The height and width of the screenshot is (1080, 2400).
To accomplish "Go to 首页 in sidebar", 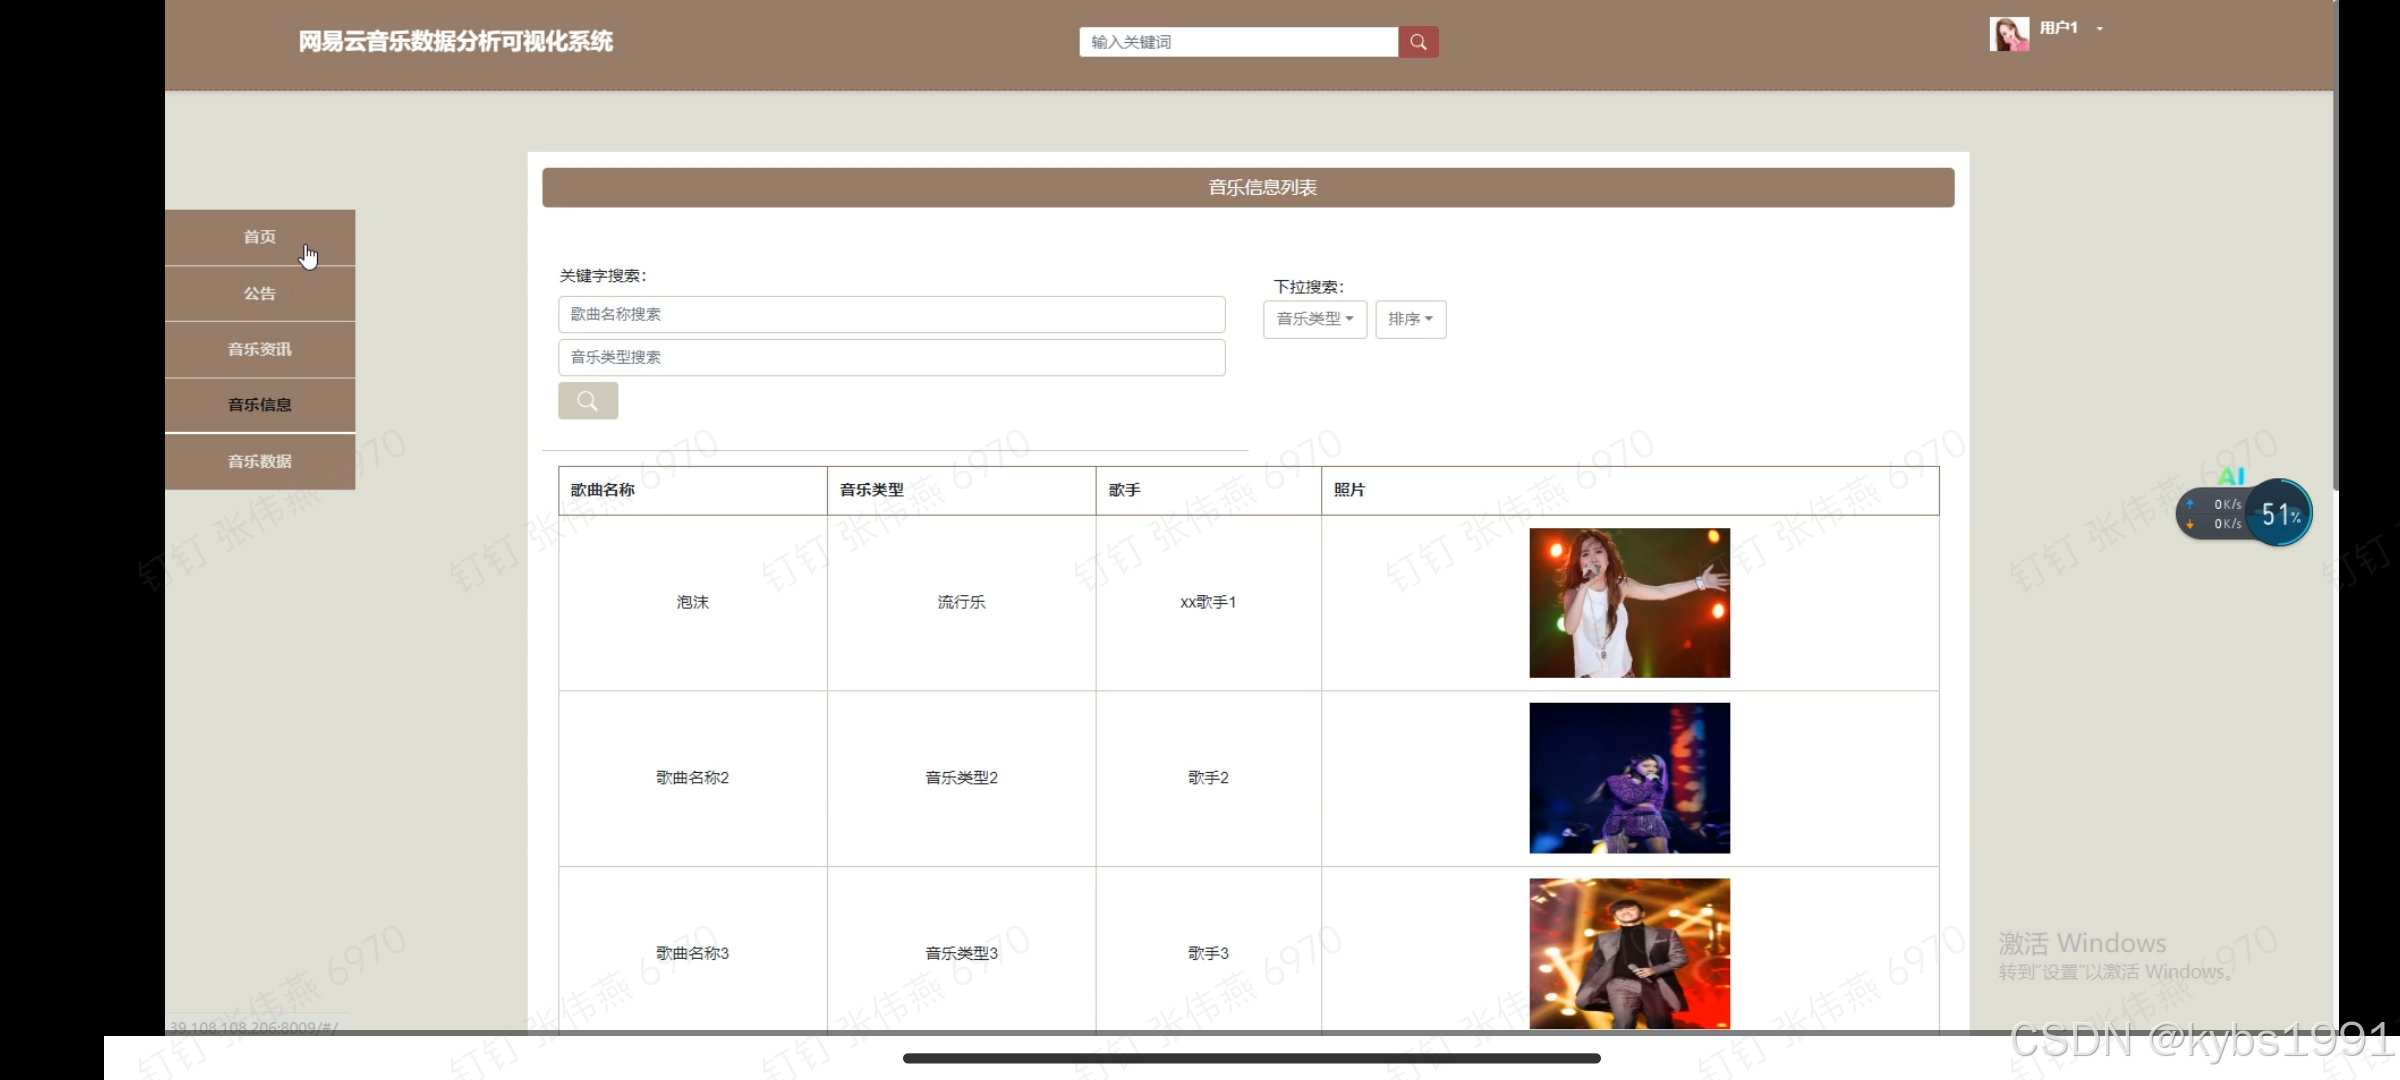I will tap(260, 237).
